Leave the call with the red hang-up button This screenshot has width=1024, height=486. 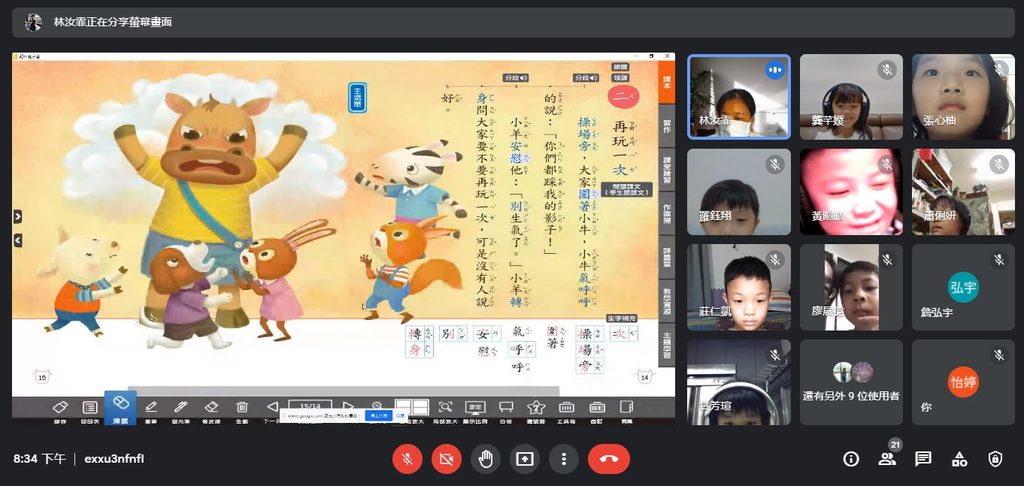(x=609, y=459)
